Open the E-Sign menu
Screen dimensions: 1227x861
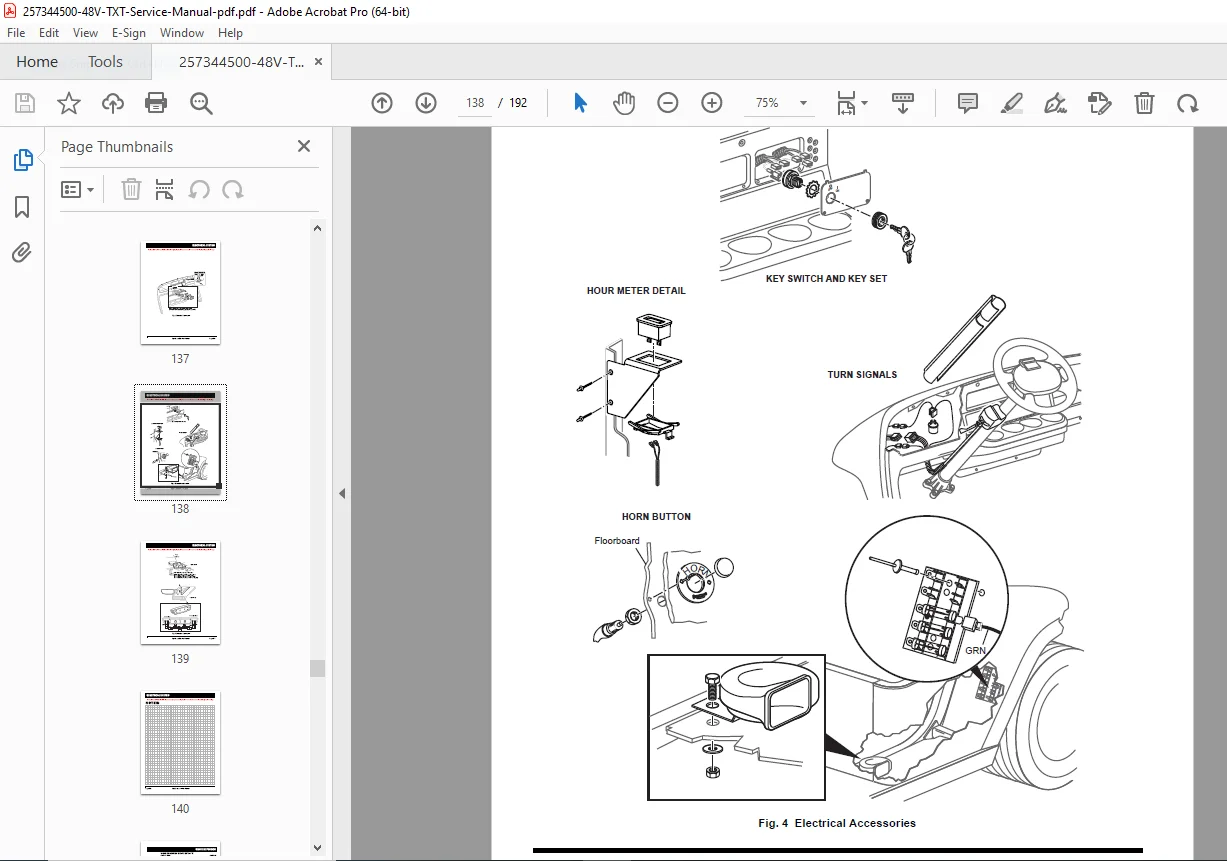[129, 33]
